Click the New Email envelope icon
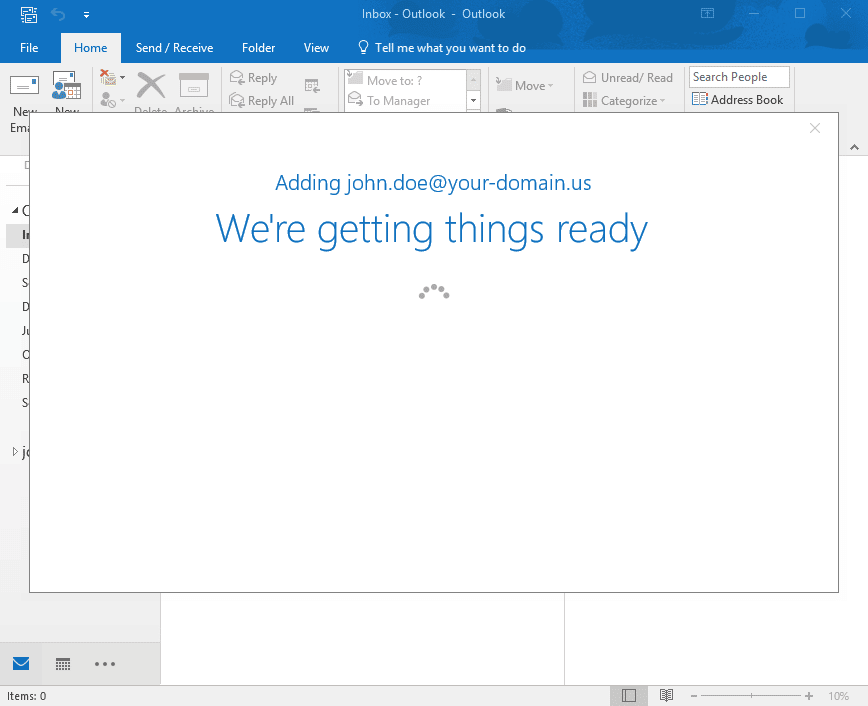 click(24, 86)
